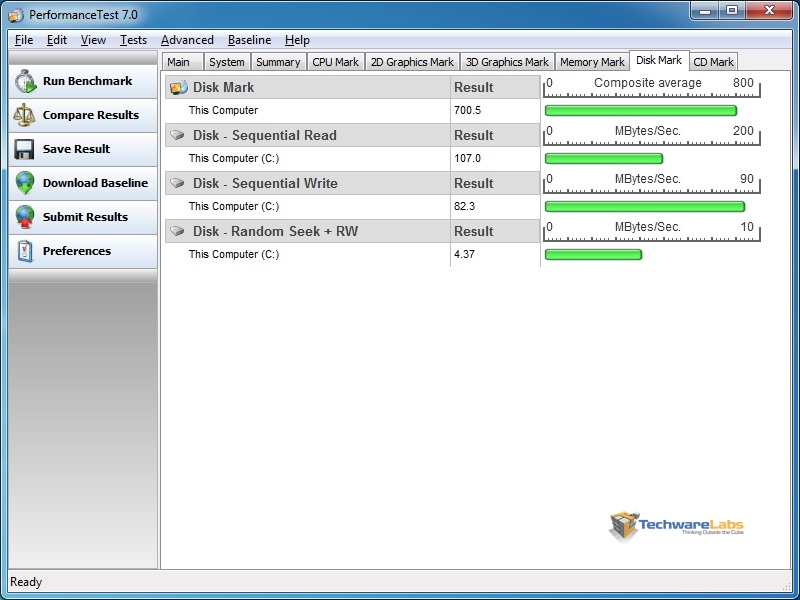Click the Run Benchmark stopwatch icon
The width and height of the screenshot is (800, 600).
[x=25, y=82]
